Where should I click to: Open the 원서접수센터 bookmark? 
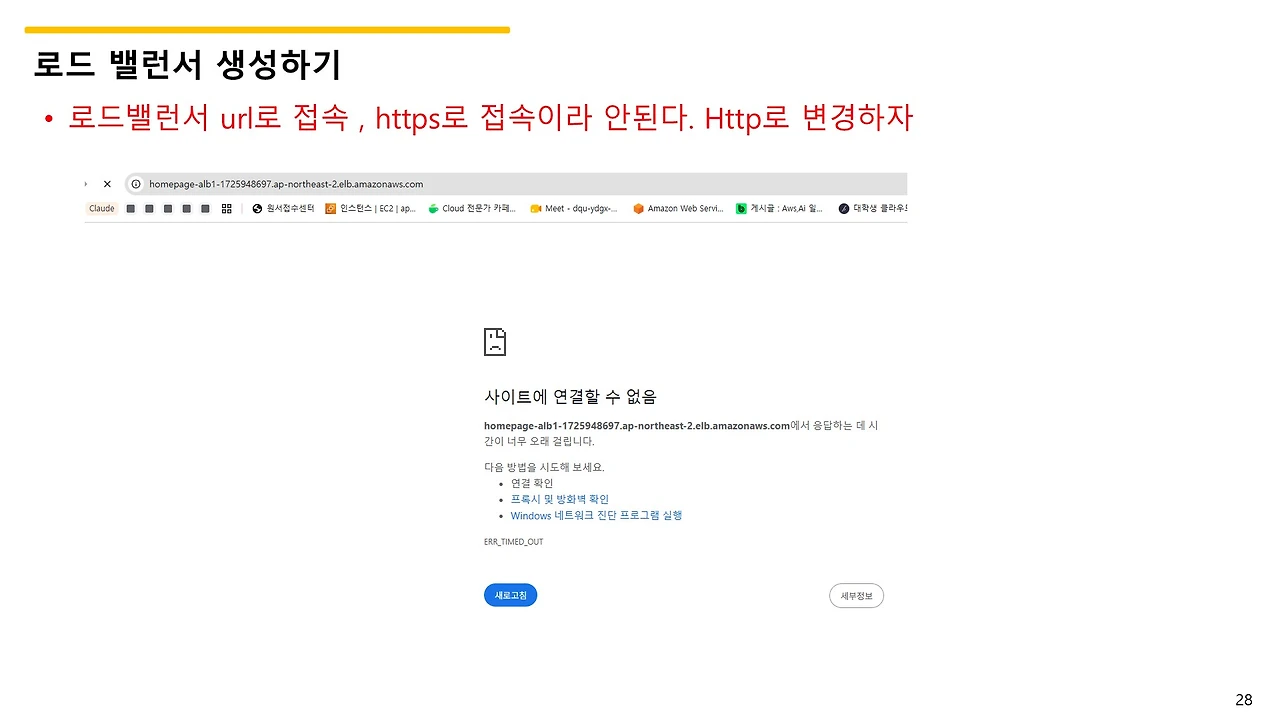click(284, 209)
